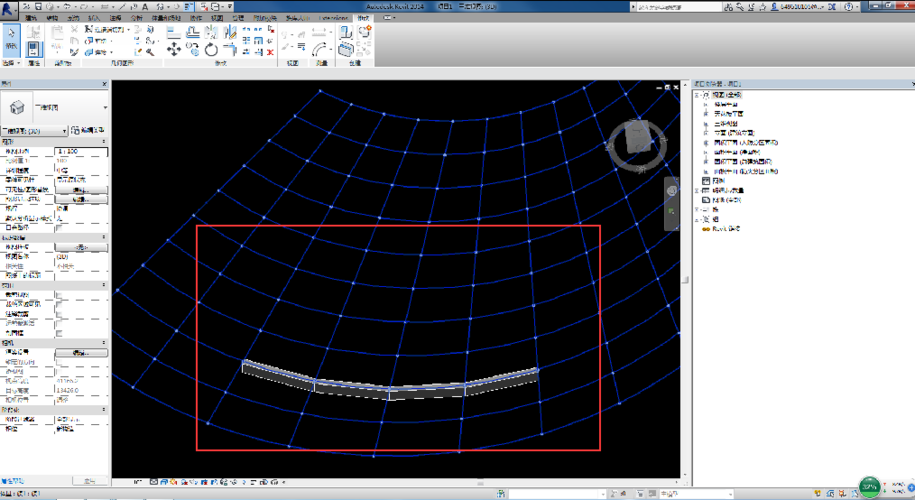
Task: Open the Extensions ribbon tab
Action: tap(334, 18)
